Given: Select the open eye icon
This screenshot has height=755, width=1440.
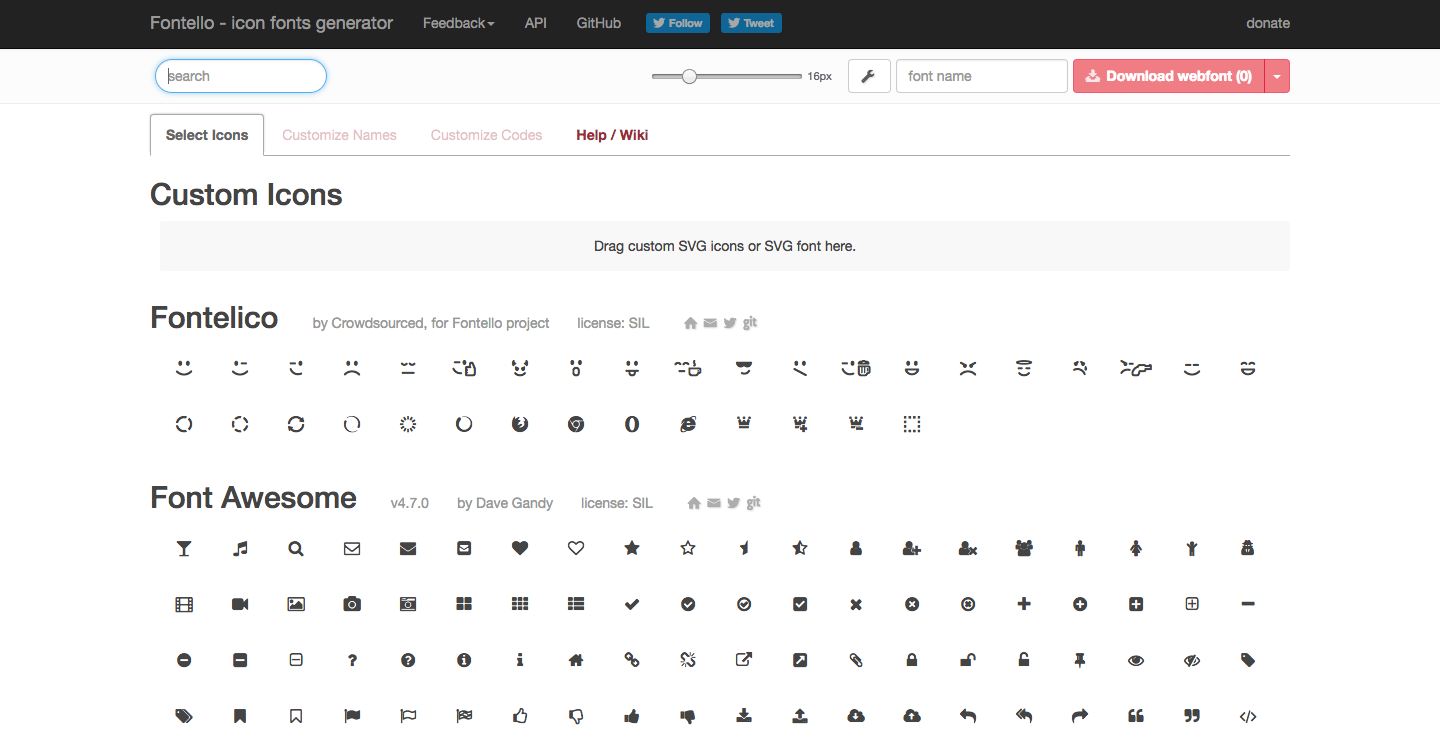Looking at the screenshot, I should (1136, 660).
